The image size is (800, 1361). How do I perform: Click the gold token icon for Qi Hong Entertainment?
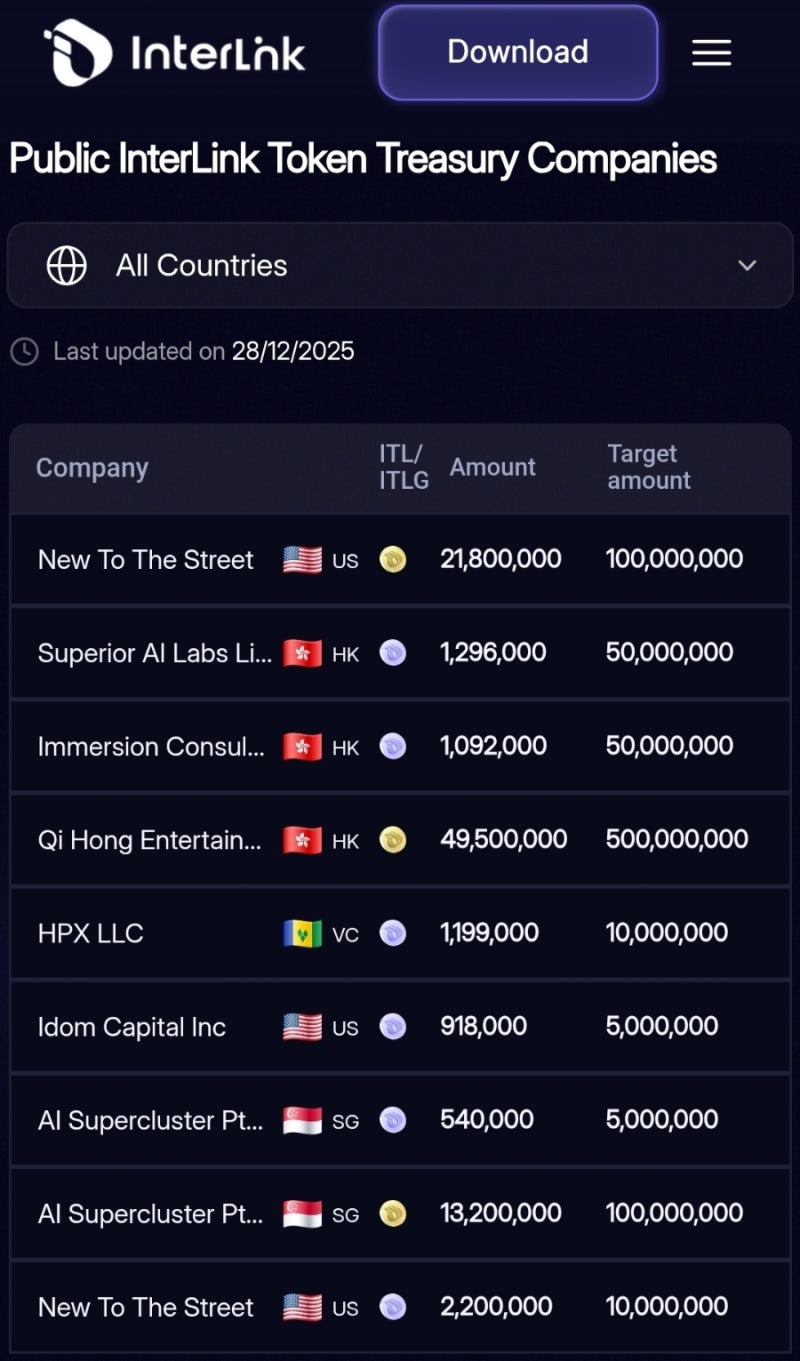393,840
